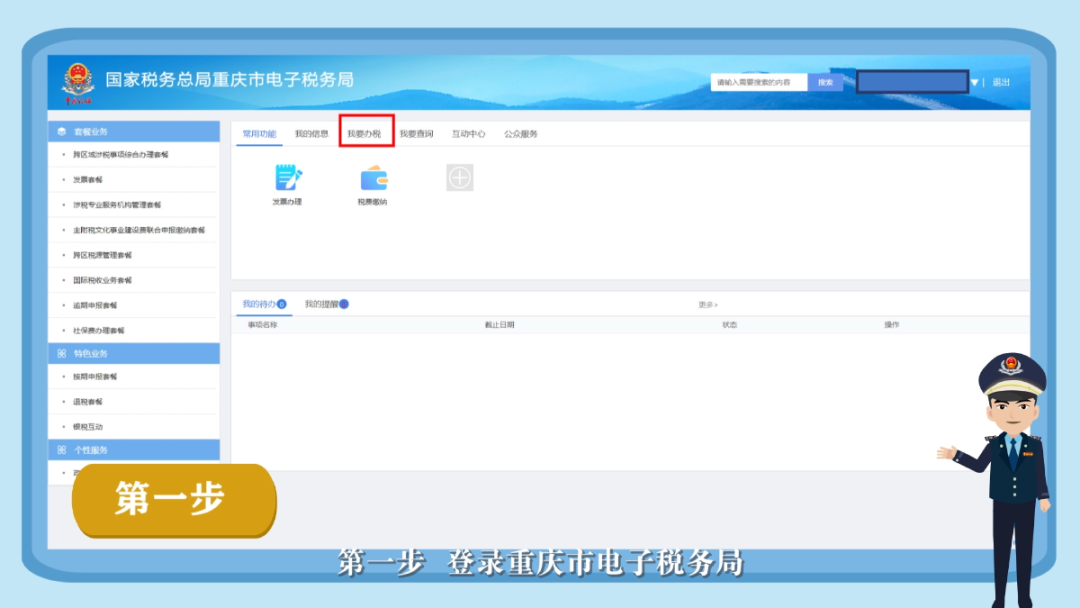The image size is (1080, 608).
Task: Click the 个性服务 section header icon
Action: pos(62,451)
